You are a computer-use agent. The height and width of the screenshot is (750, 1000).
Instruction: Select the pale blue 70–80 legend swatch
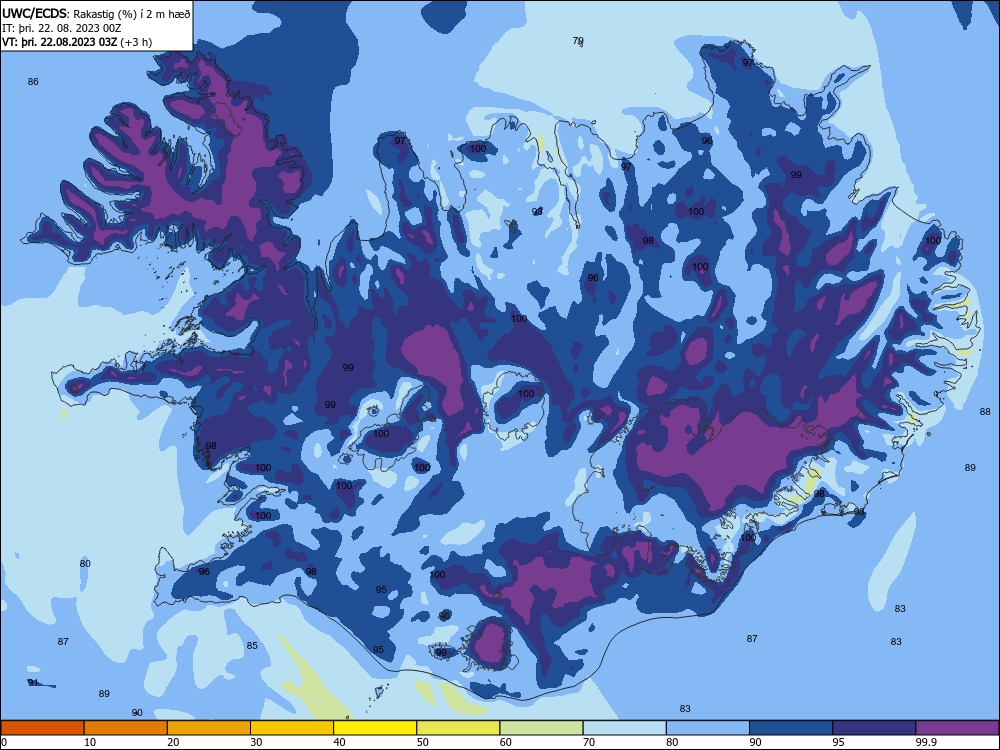click(x=624, y=728)
